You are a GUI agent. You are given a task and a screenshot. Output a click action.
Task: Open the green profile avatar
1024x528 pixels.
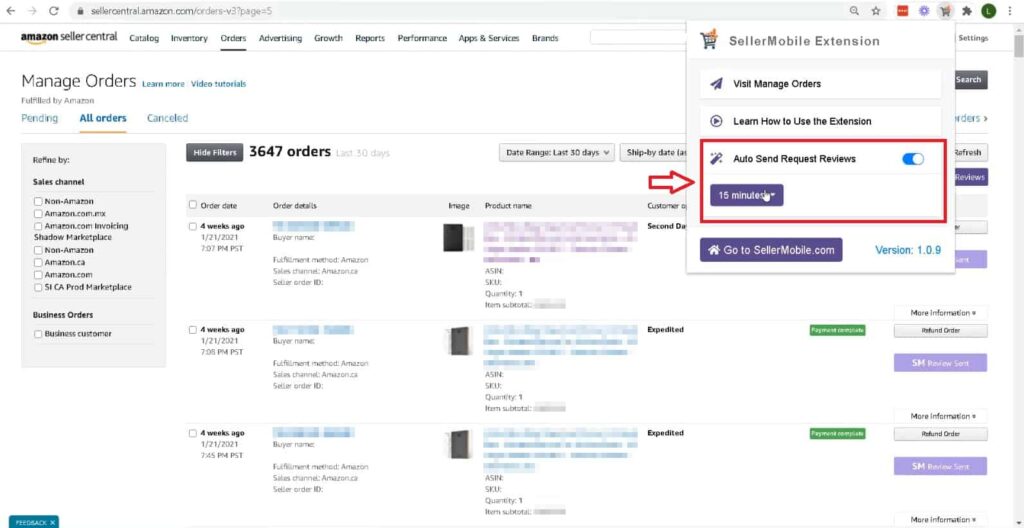[x=989, y=11]
